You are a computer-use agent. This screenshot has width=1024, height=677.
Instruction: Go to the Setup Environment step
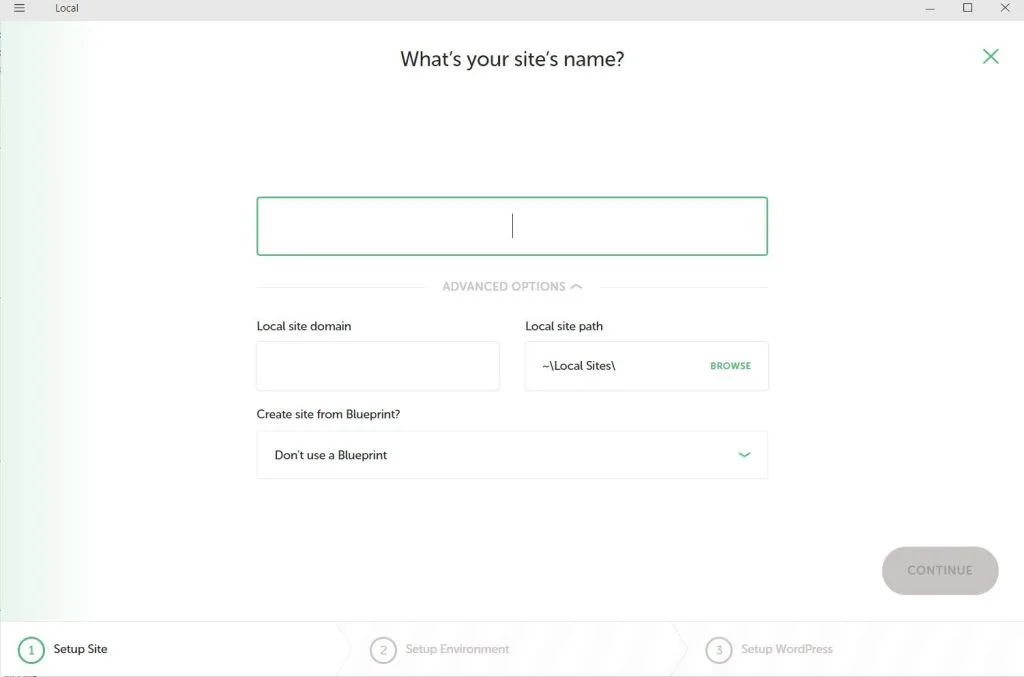tap(457, 650)
